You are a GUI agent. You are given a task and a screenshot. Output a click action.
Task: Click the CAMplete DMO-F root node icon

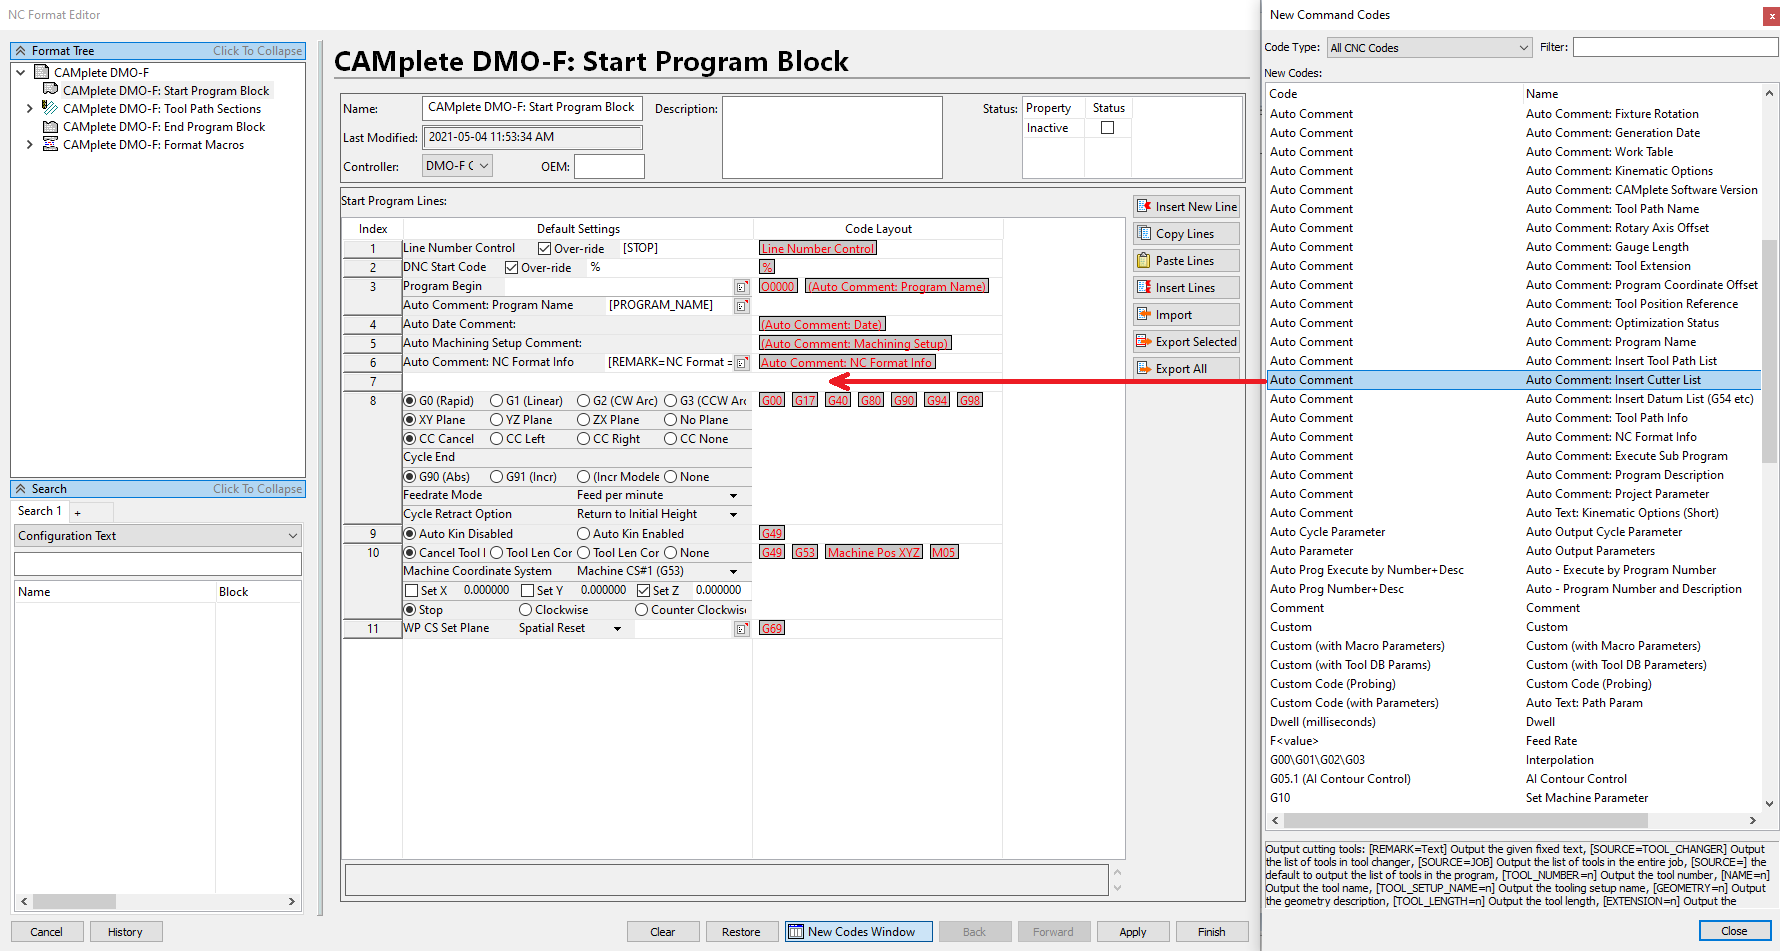coord(42,72)
